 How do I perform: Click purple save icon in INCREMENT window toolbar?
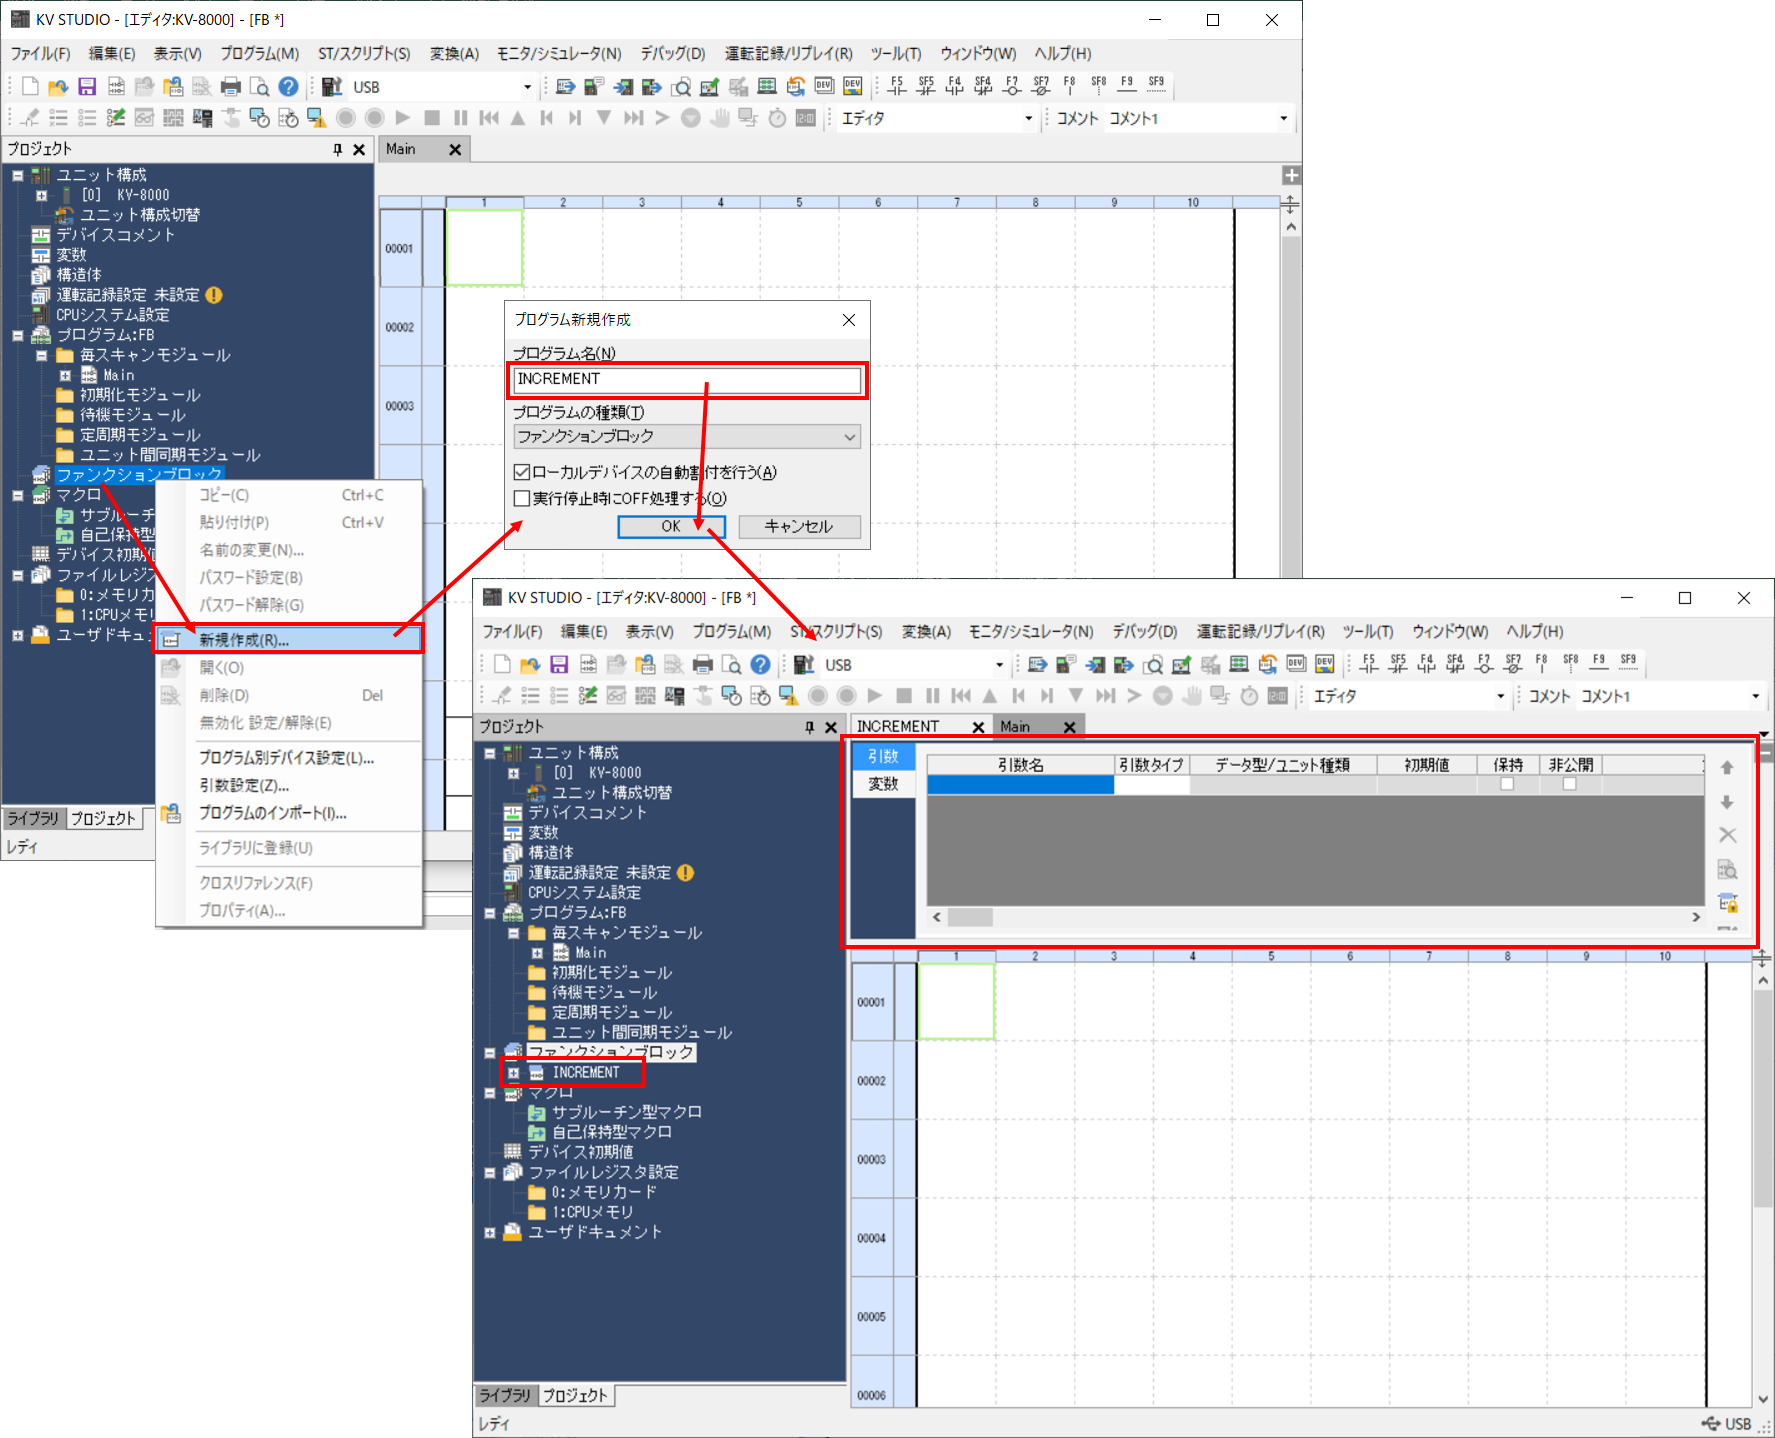[x=559, y=665]
